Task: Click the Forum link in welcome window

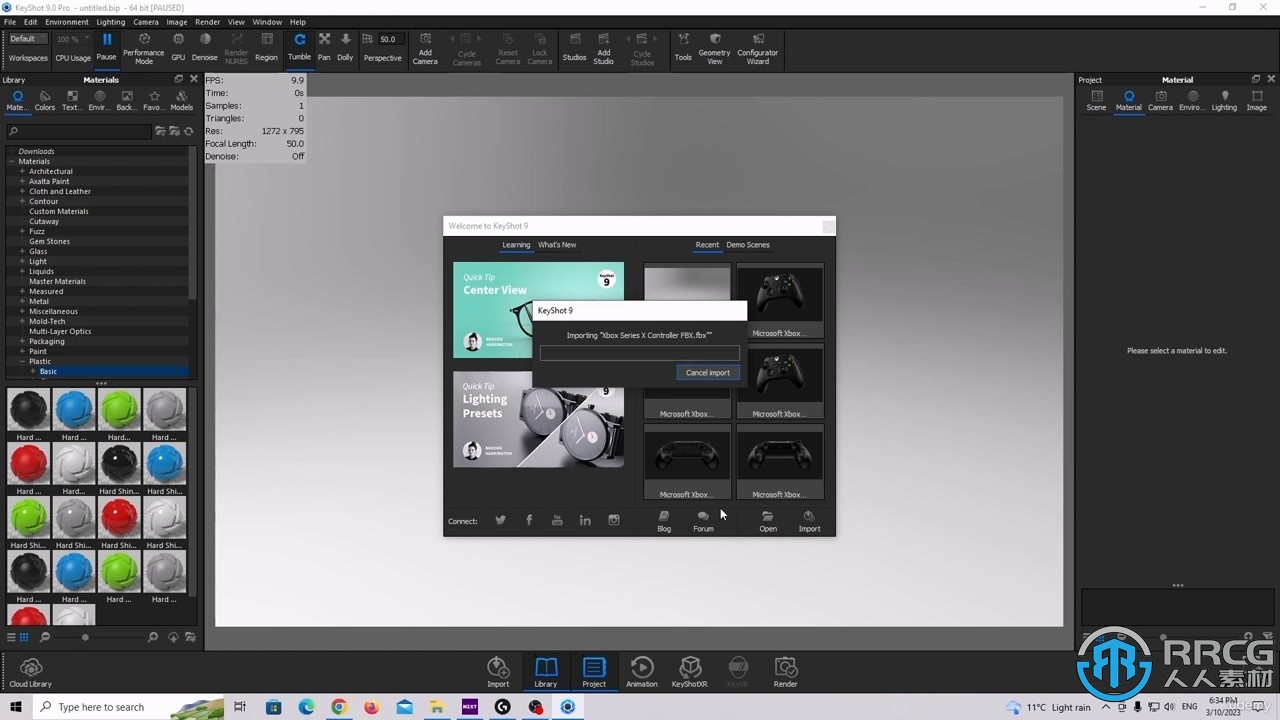Action: [703, 521]
